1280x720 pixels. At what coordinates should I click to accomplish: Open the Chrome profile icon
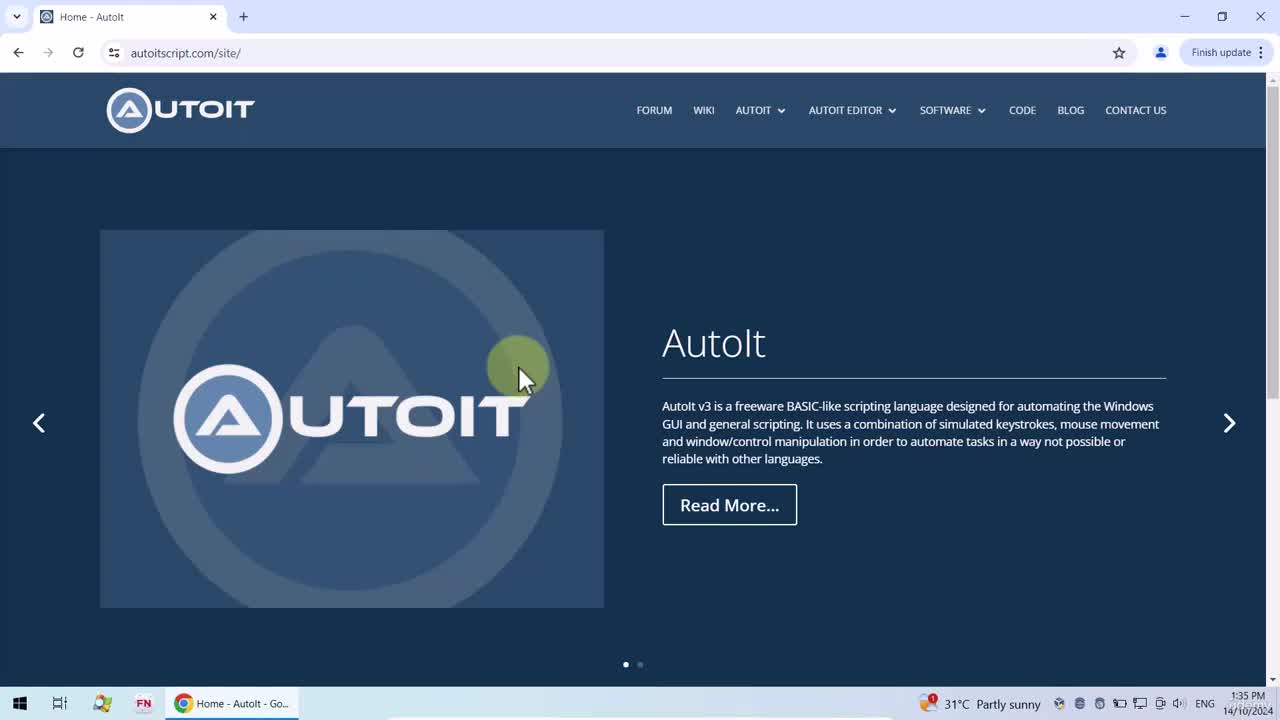coord(1161,52)
